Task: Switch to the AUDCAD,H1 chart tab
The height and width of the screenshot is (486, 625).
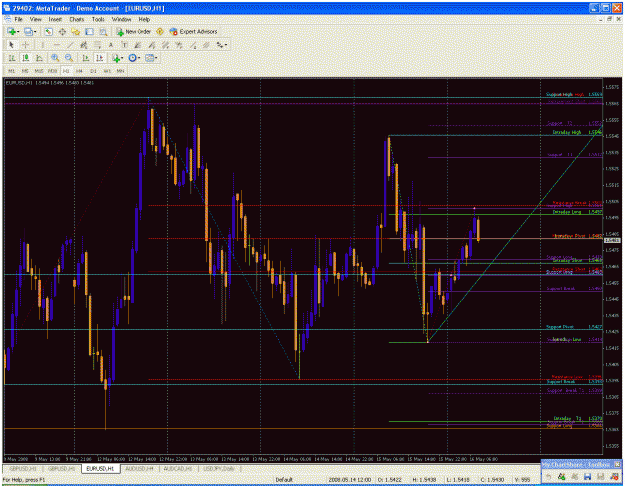Action: coord(178,469)
